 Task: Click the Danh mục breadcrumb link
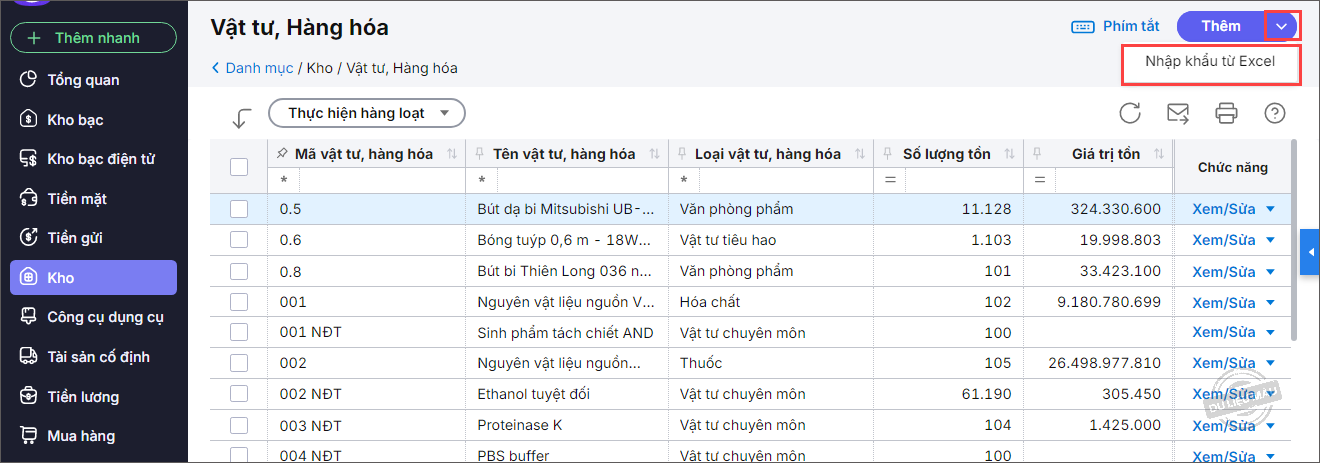pos(258,68)
